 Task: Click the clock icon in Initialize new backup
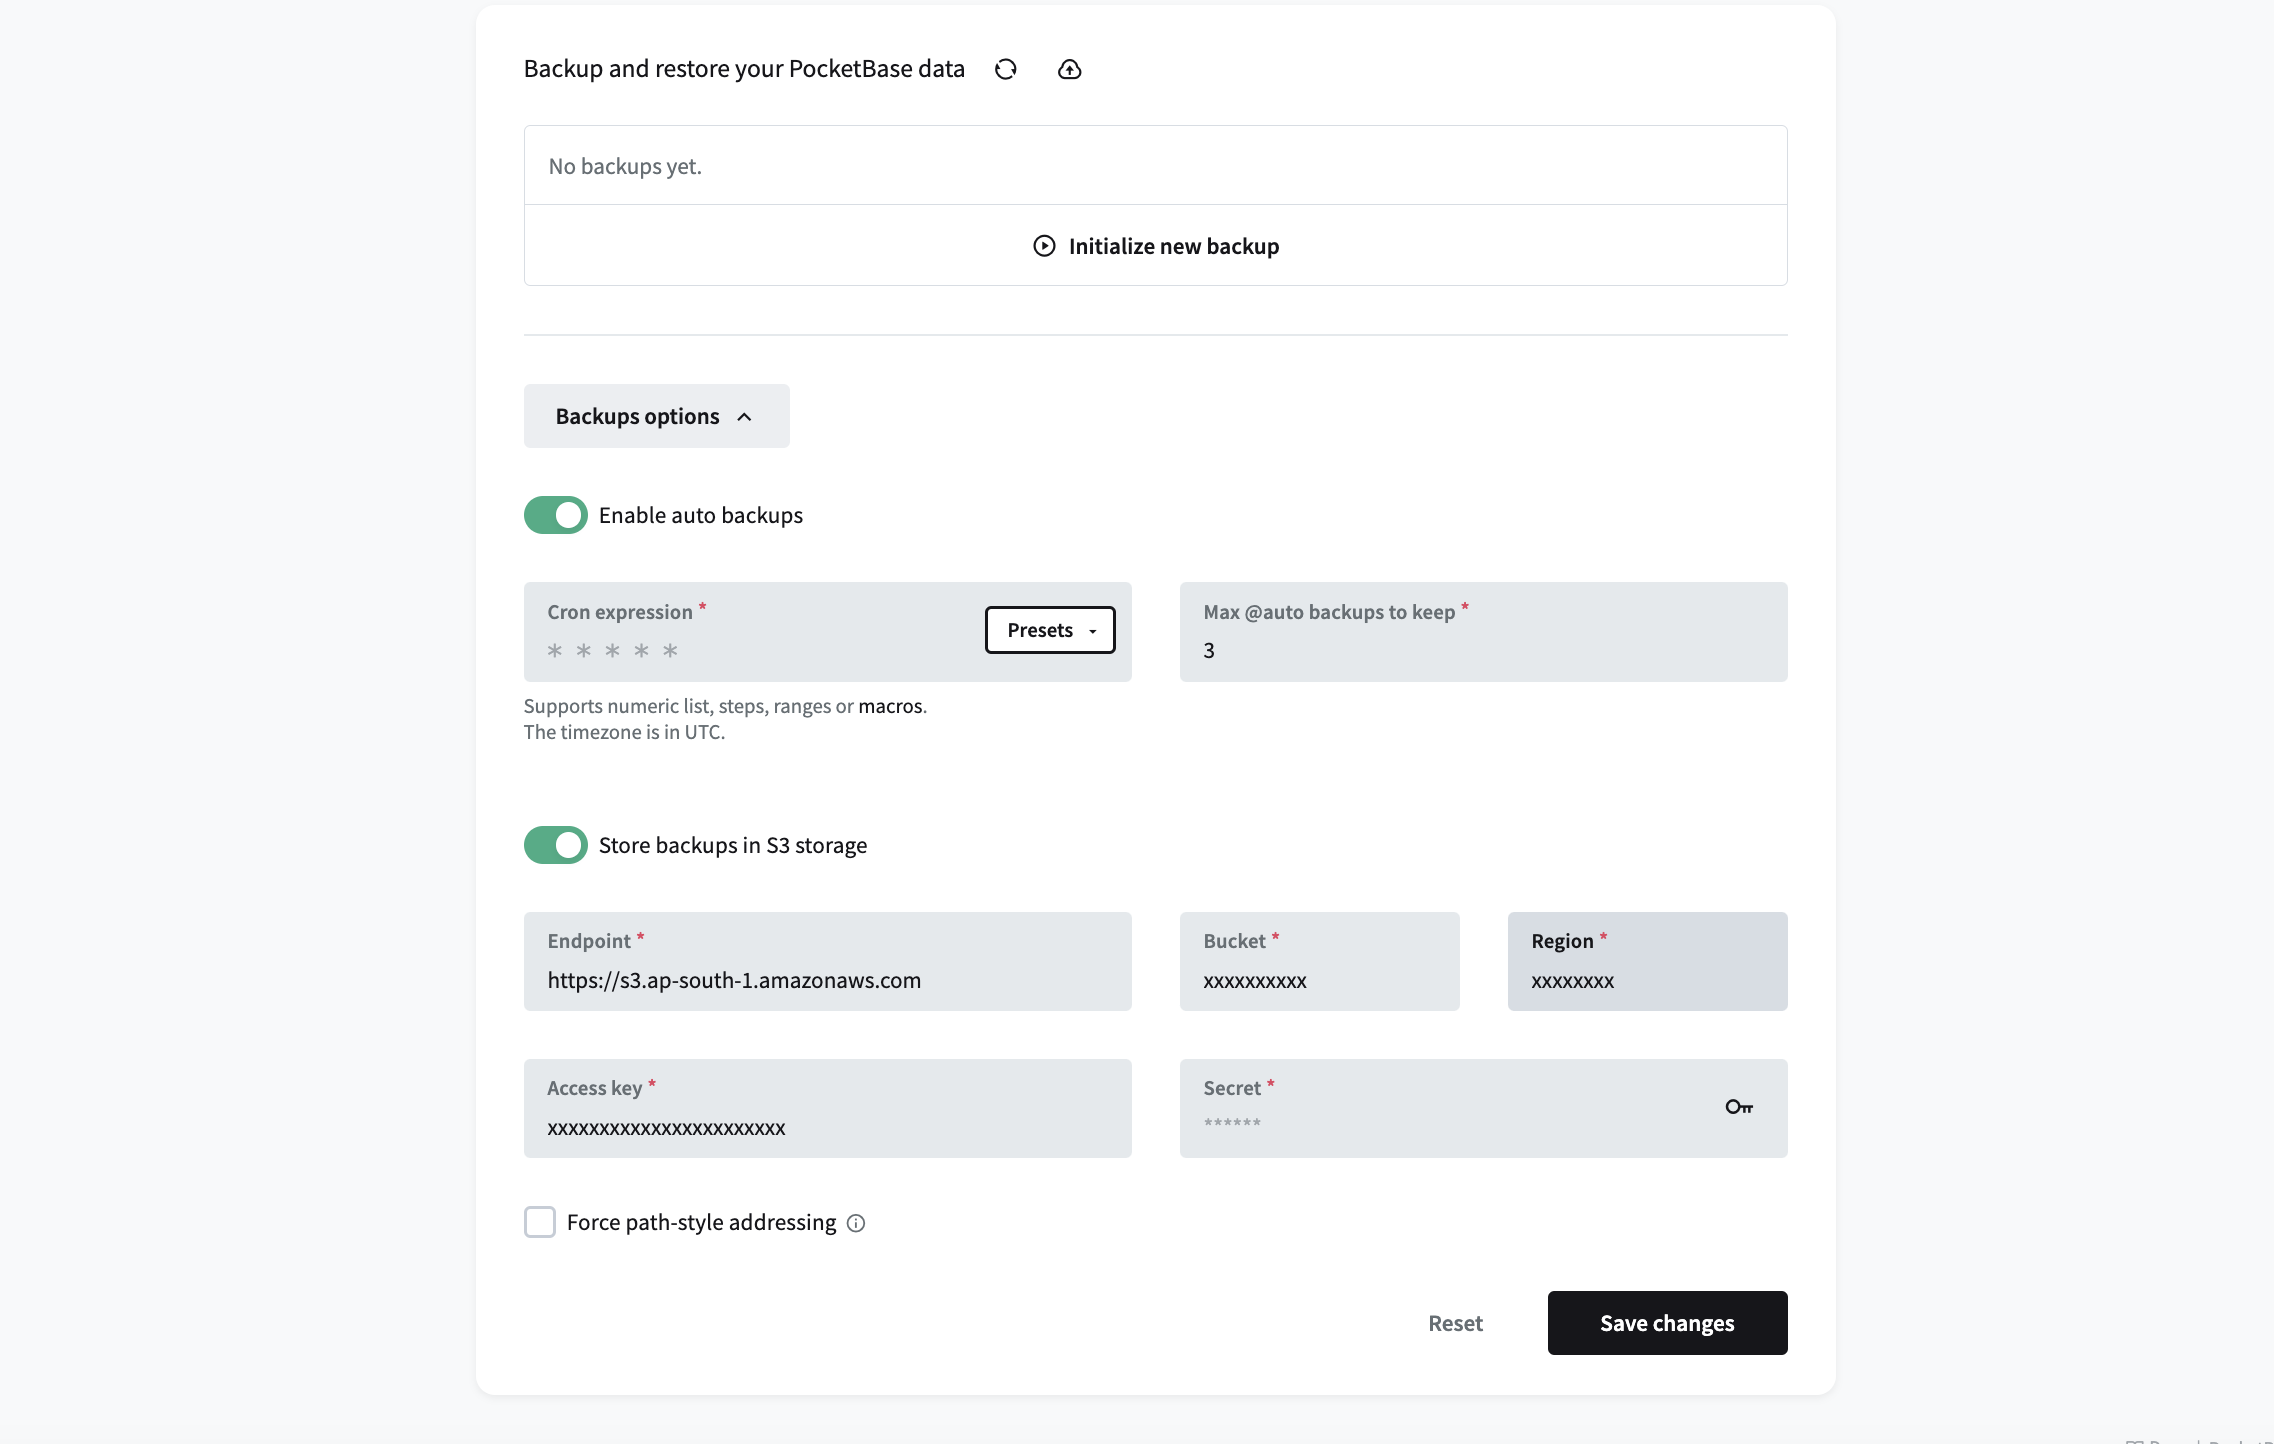(x=1044, y=245)
